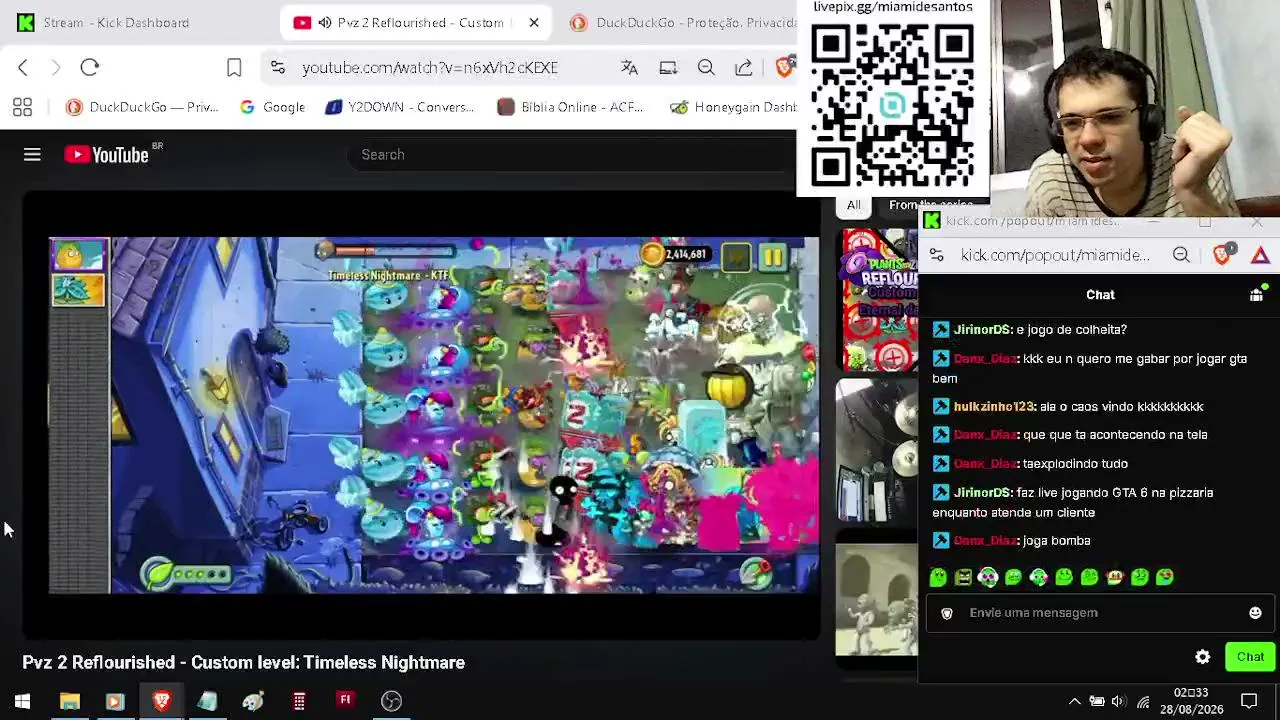Image resolution: width=1280 pixels, height=720 pixels.
Task: Click the Kick popout address bar URL
Action: coord(1055,255)
